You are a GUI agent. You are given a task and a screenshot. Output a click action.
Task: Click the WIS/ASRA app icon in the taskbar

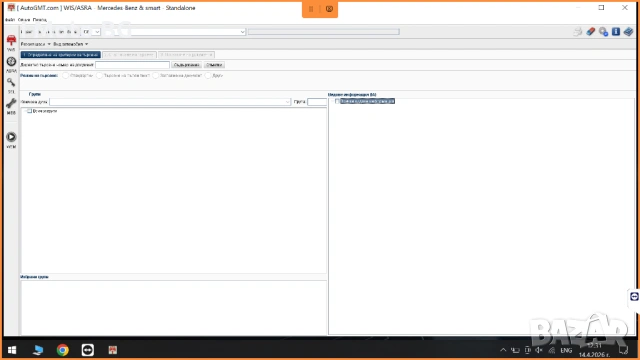point(113,350)
